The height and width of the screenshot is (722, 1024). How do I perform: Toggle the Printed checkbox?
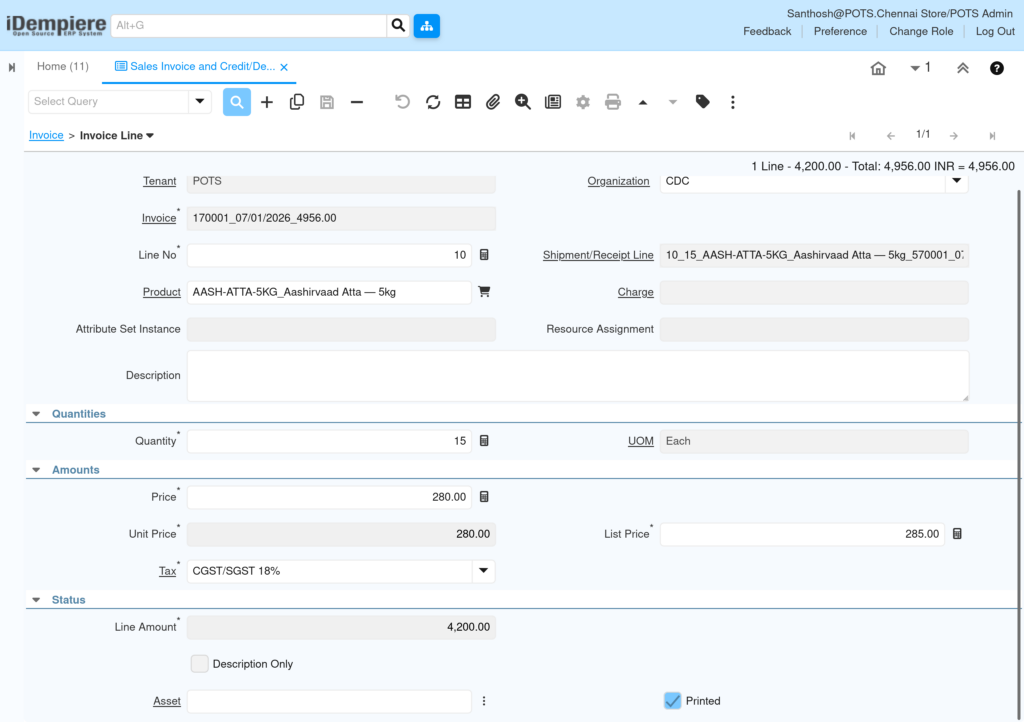point(672,700)
